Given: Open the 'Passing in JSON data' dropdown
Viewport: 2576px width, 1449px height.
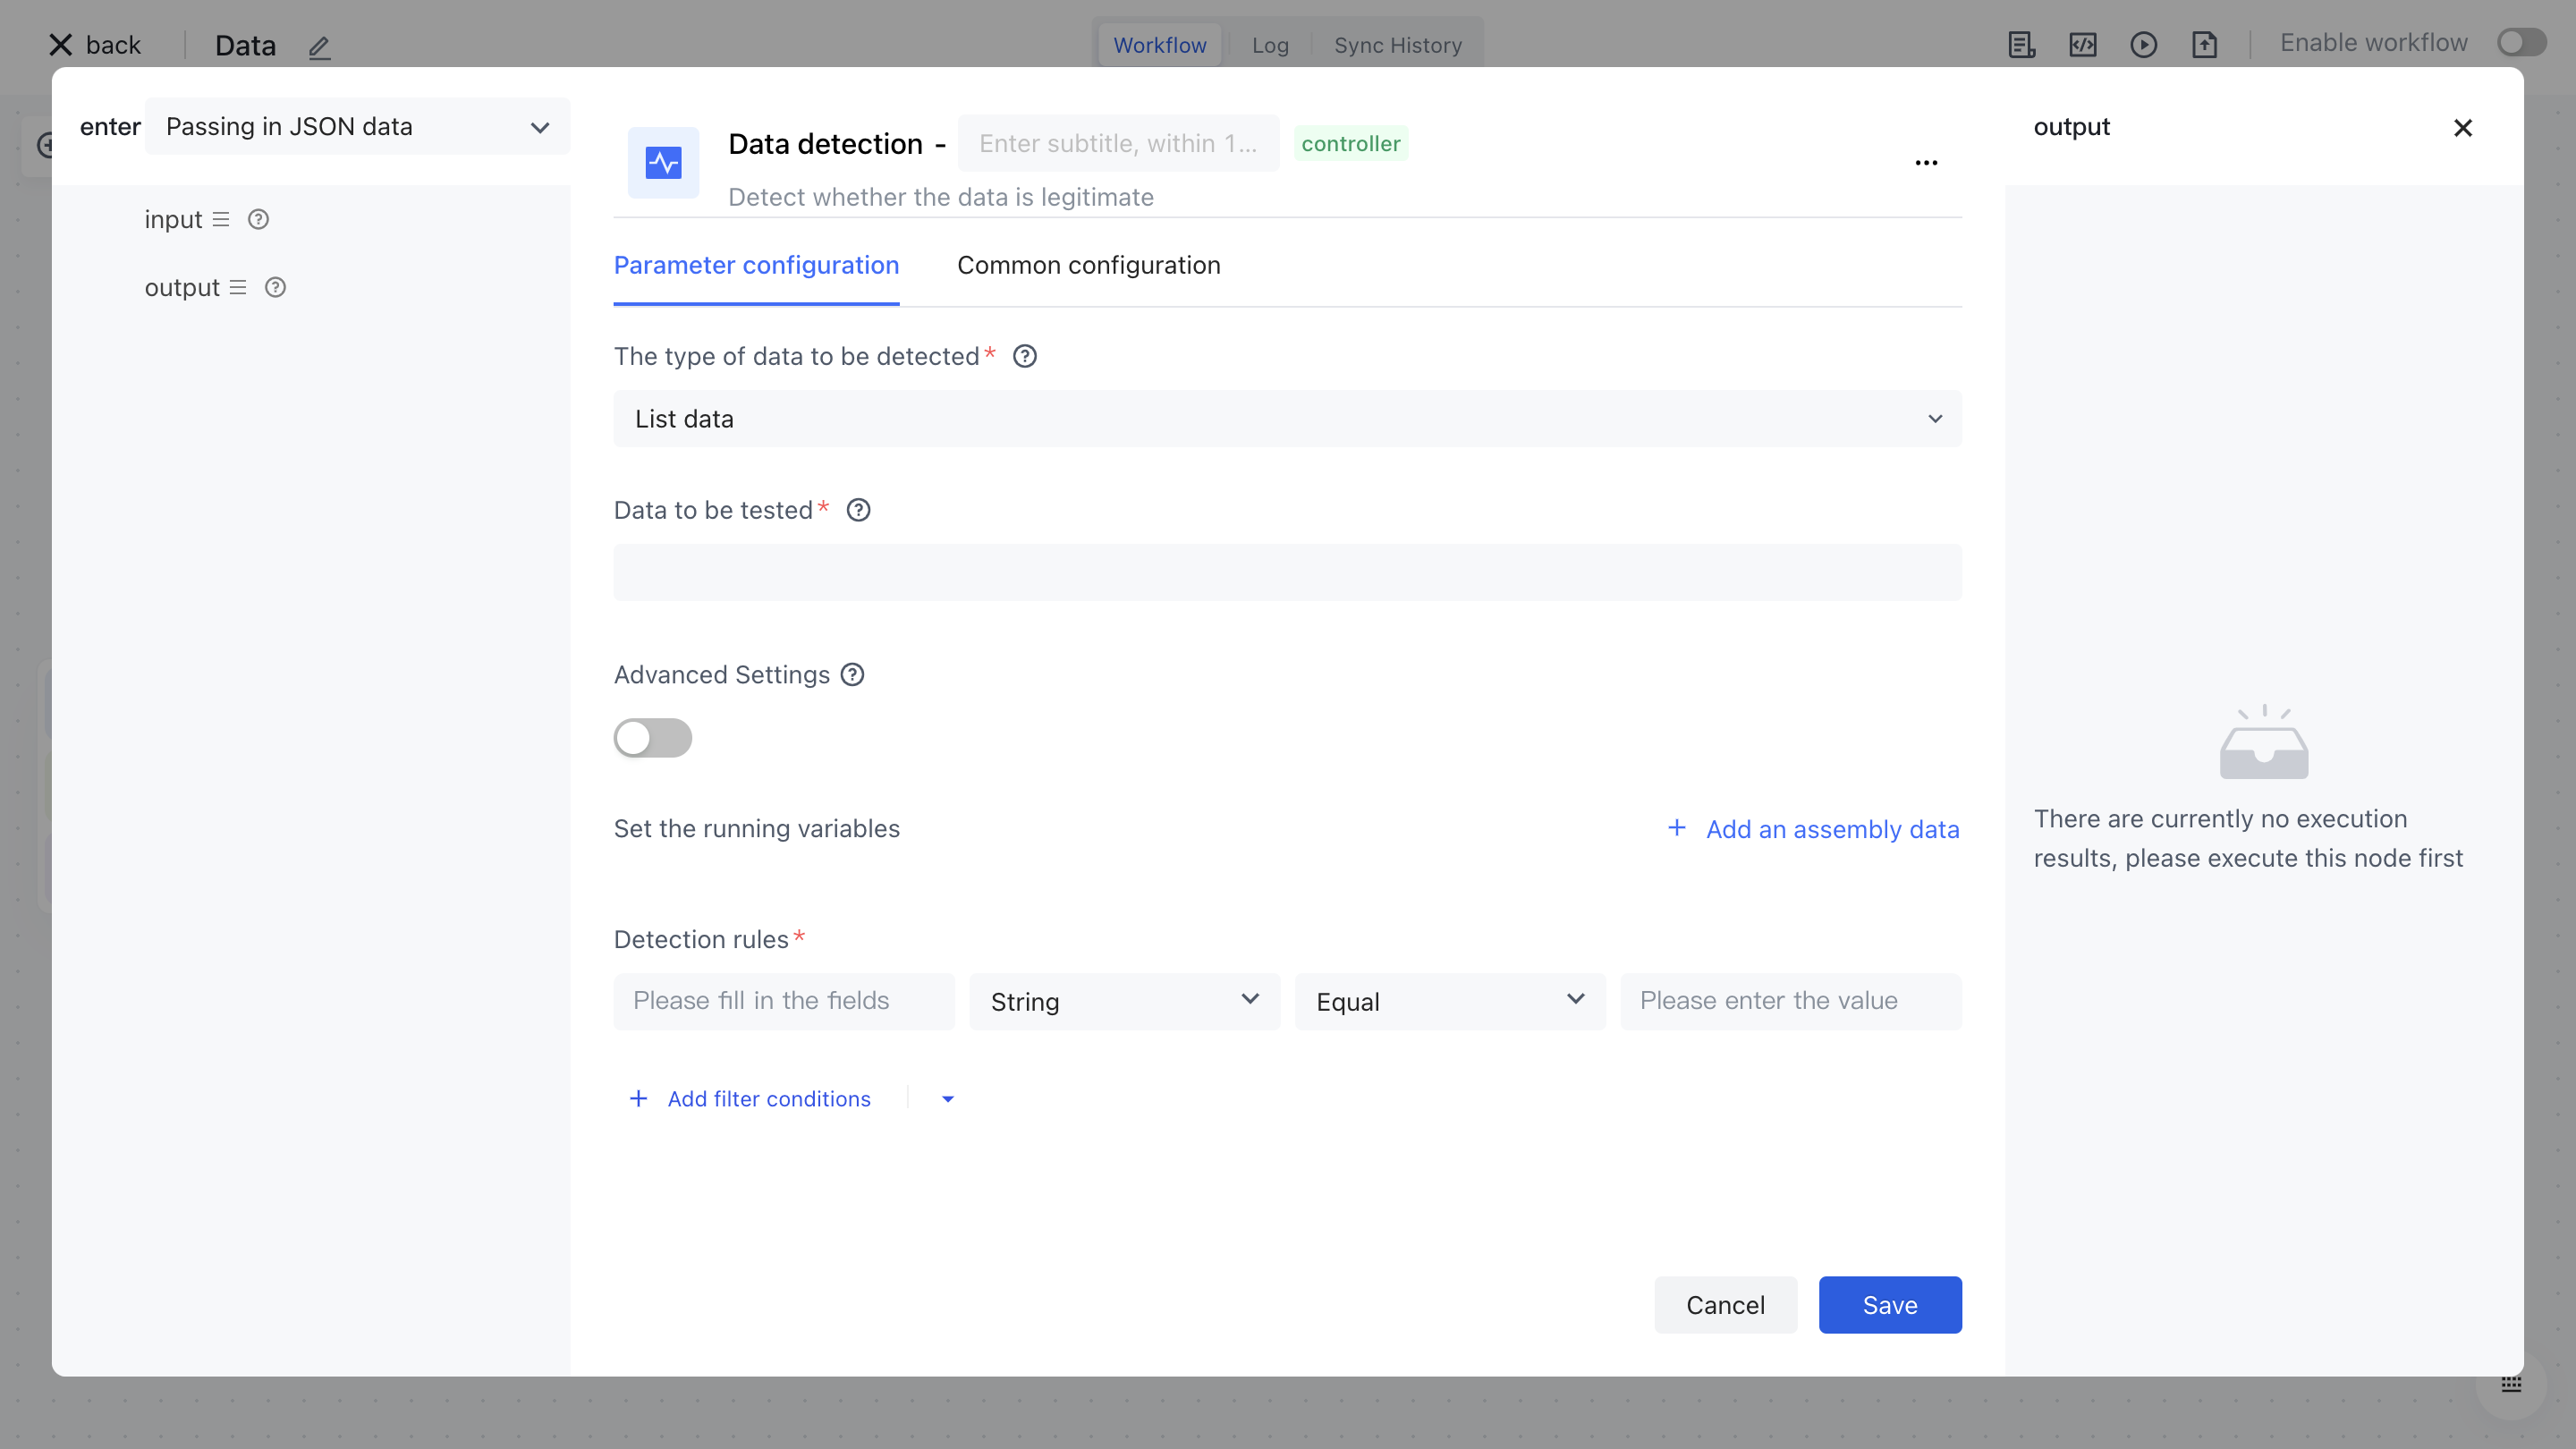Looking at the screenshot, I should coord(357,126).
